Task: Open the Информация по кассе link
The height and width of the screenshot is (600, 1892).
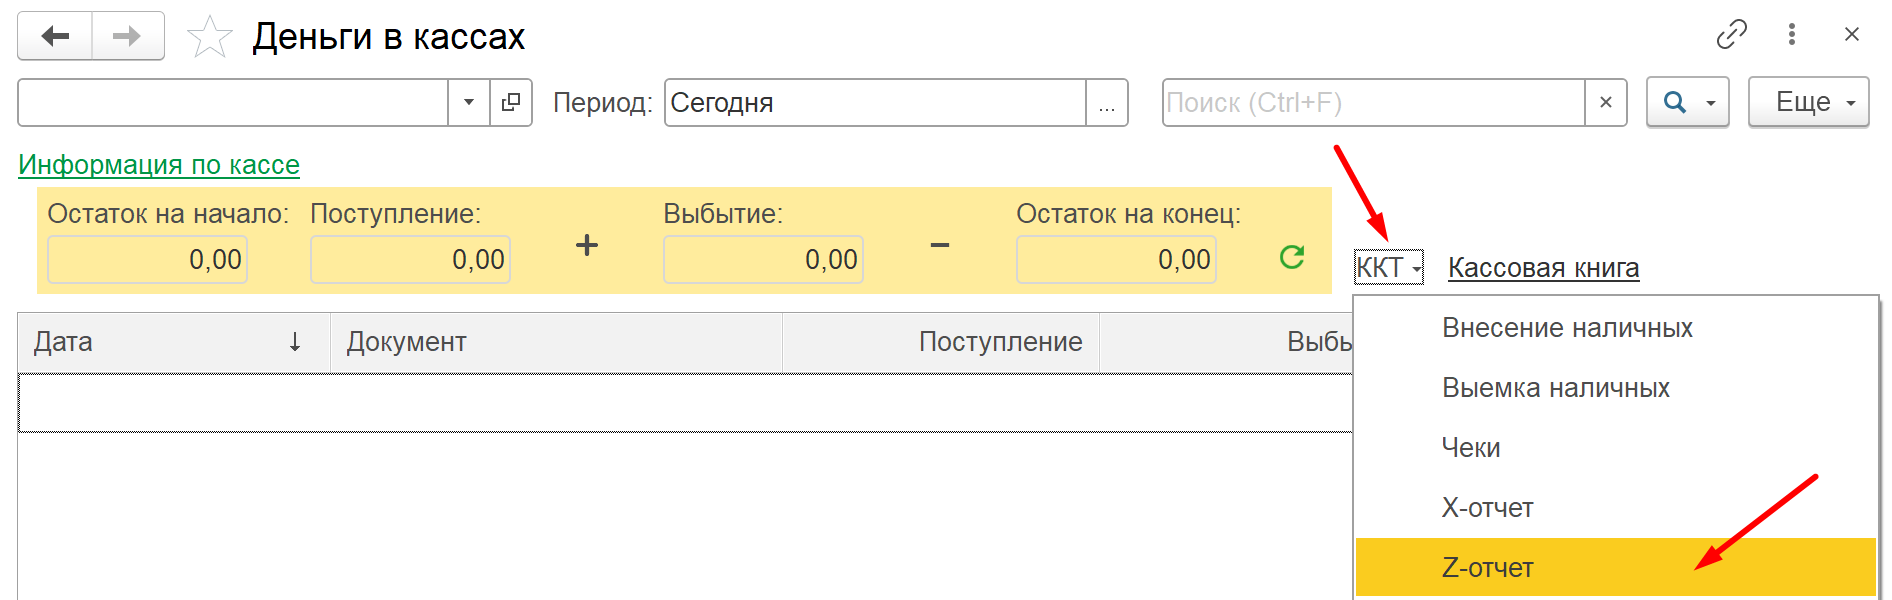Action: point(159,164)
